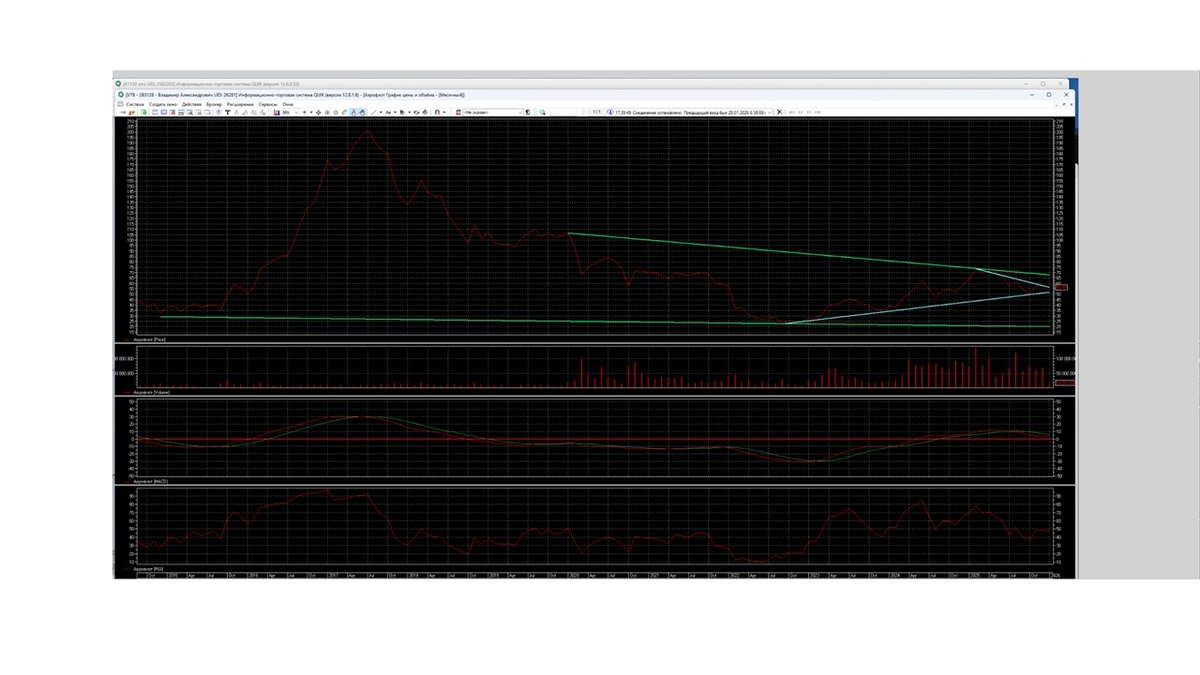
Task: Click the red volume value marker on axis
Action: (x=1066, y=382)
